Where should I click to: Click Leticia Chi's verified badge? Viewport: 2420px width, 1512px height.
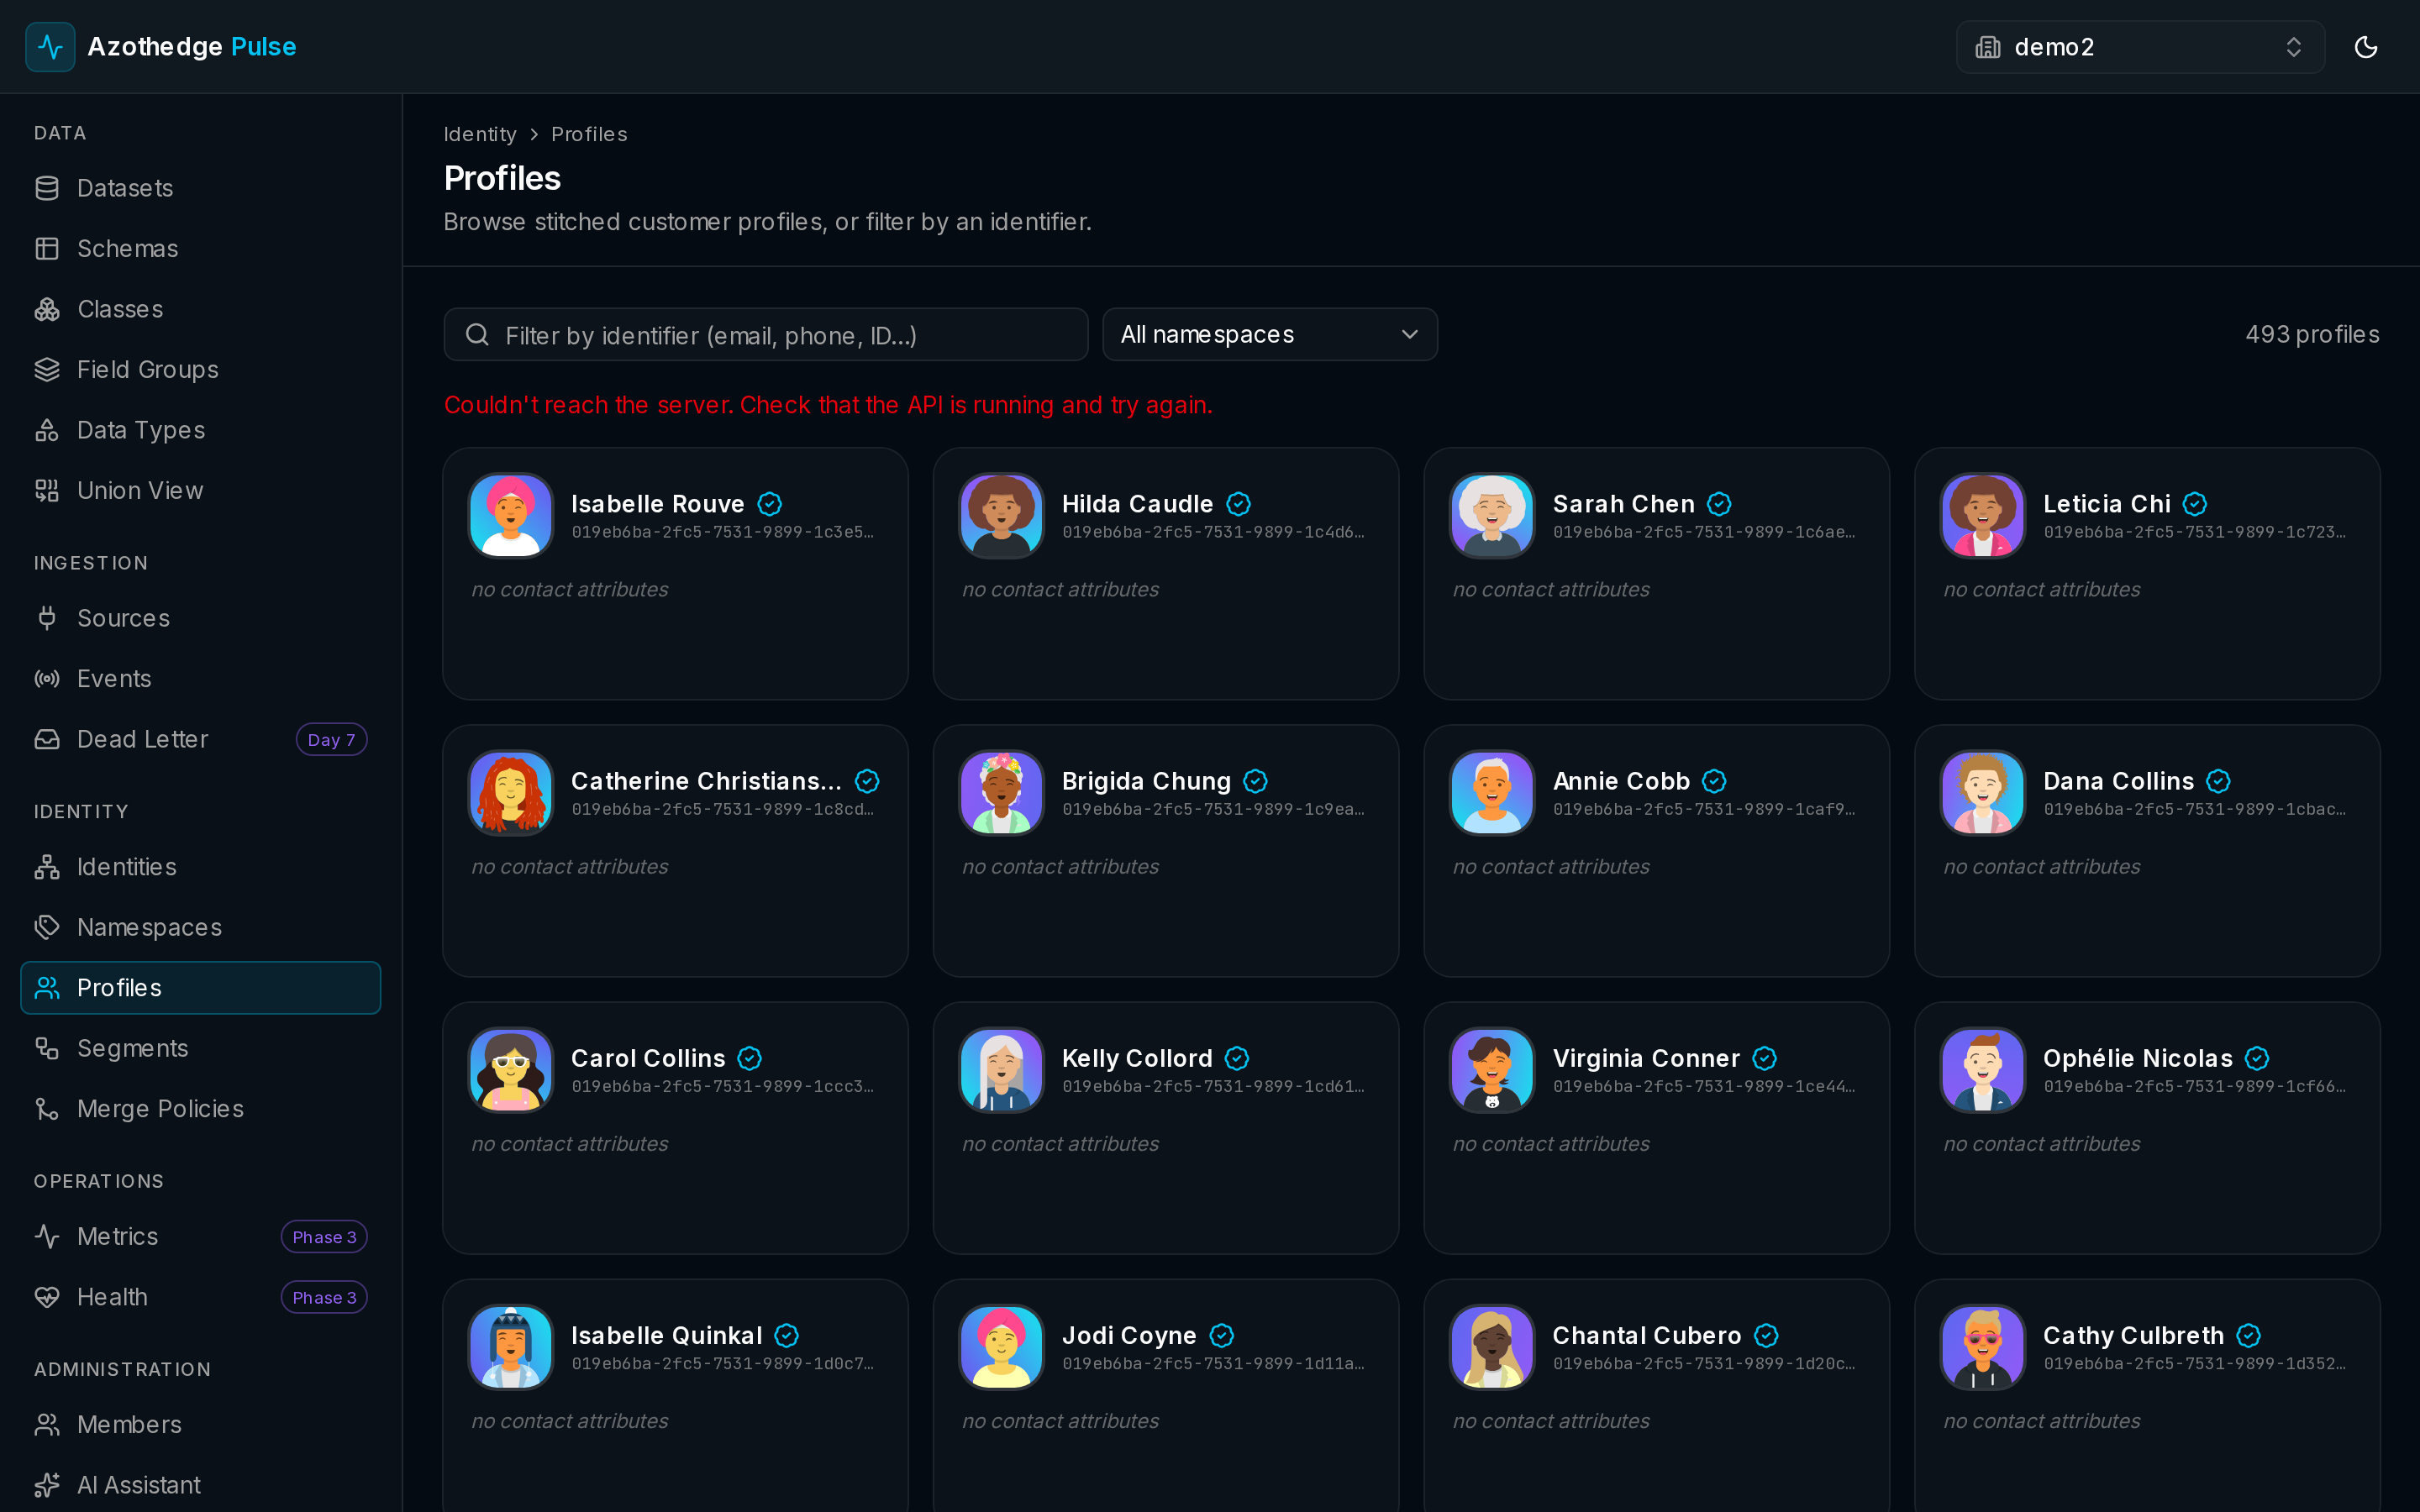coord(2194,504)
